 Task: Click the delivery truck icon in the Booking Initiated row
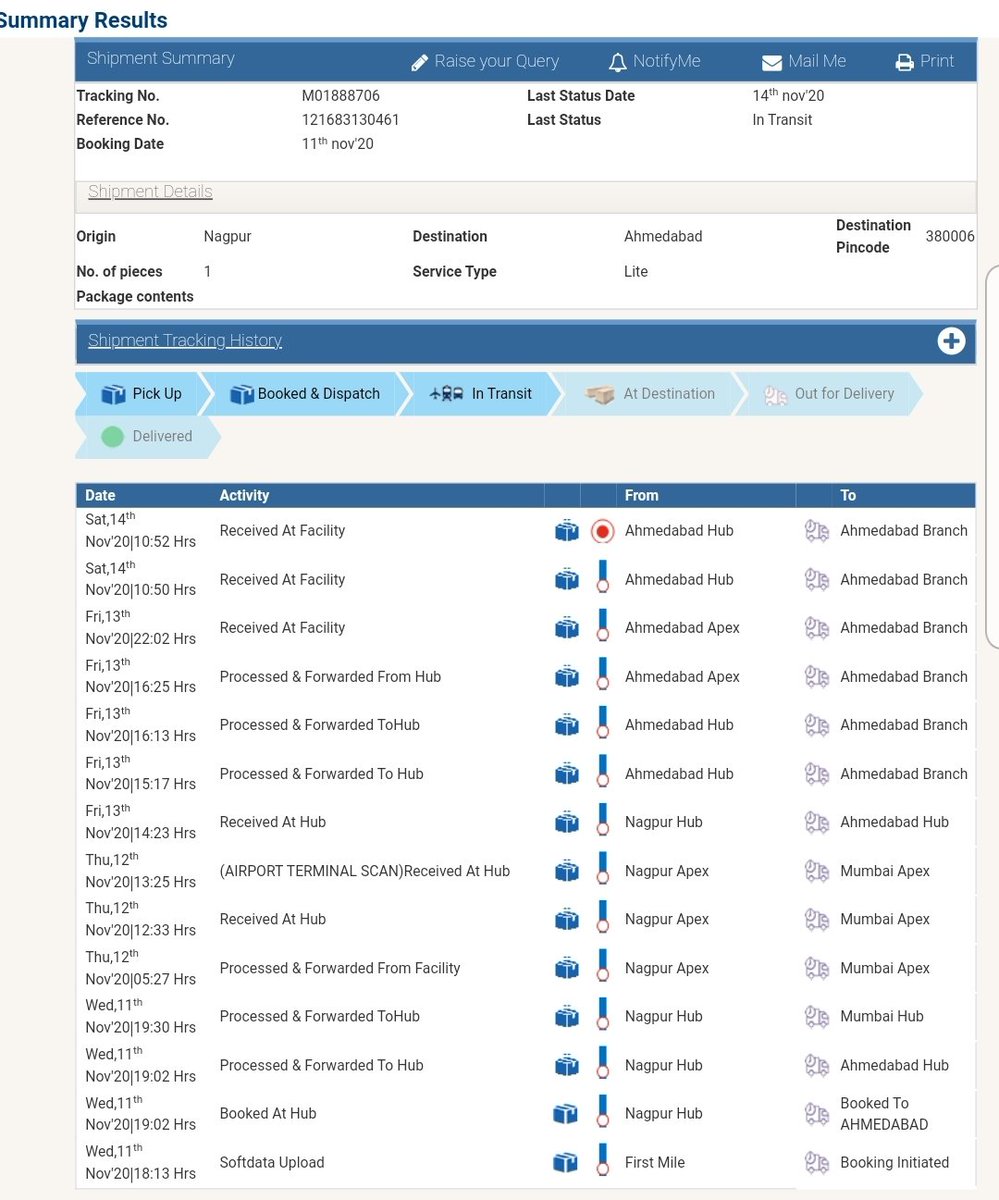(x=817, y=1162)
